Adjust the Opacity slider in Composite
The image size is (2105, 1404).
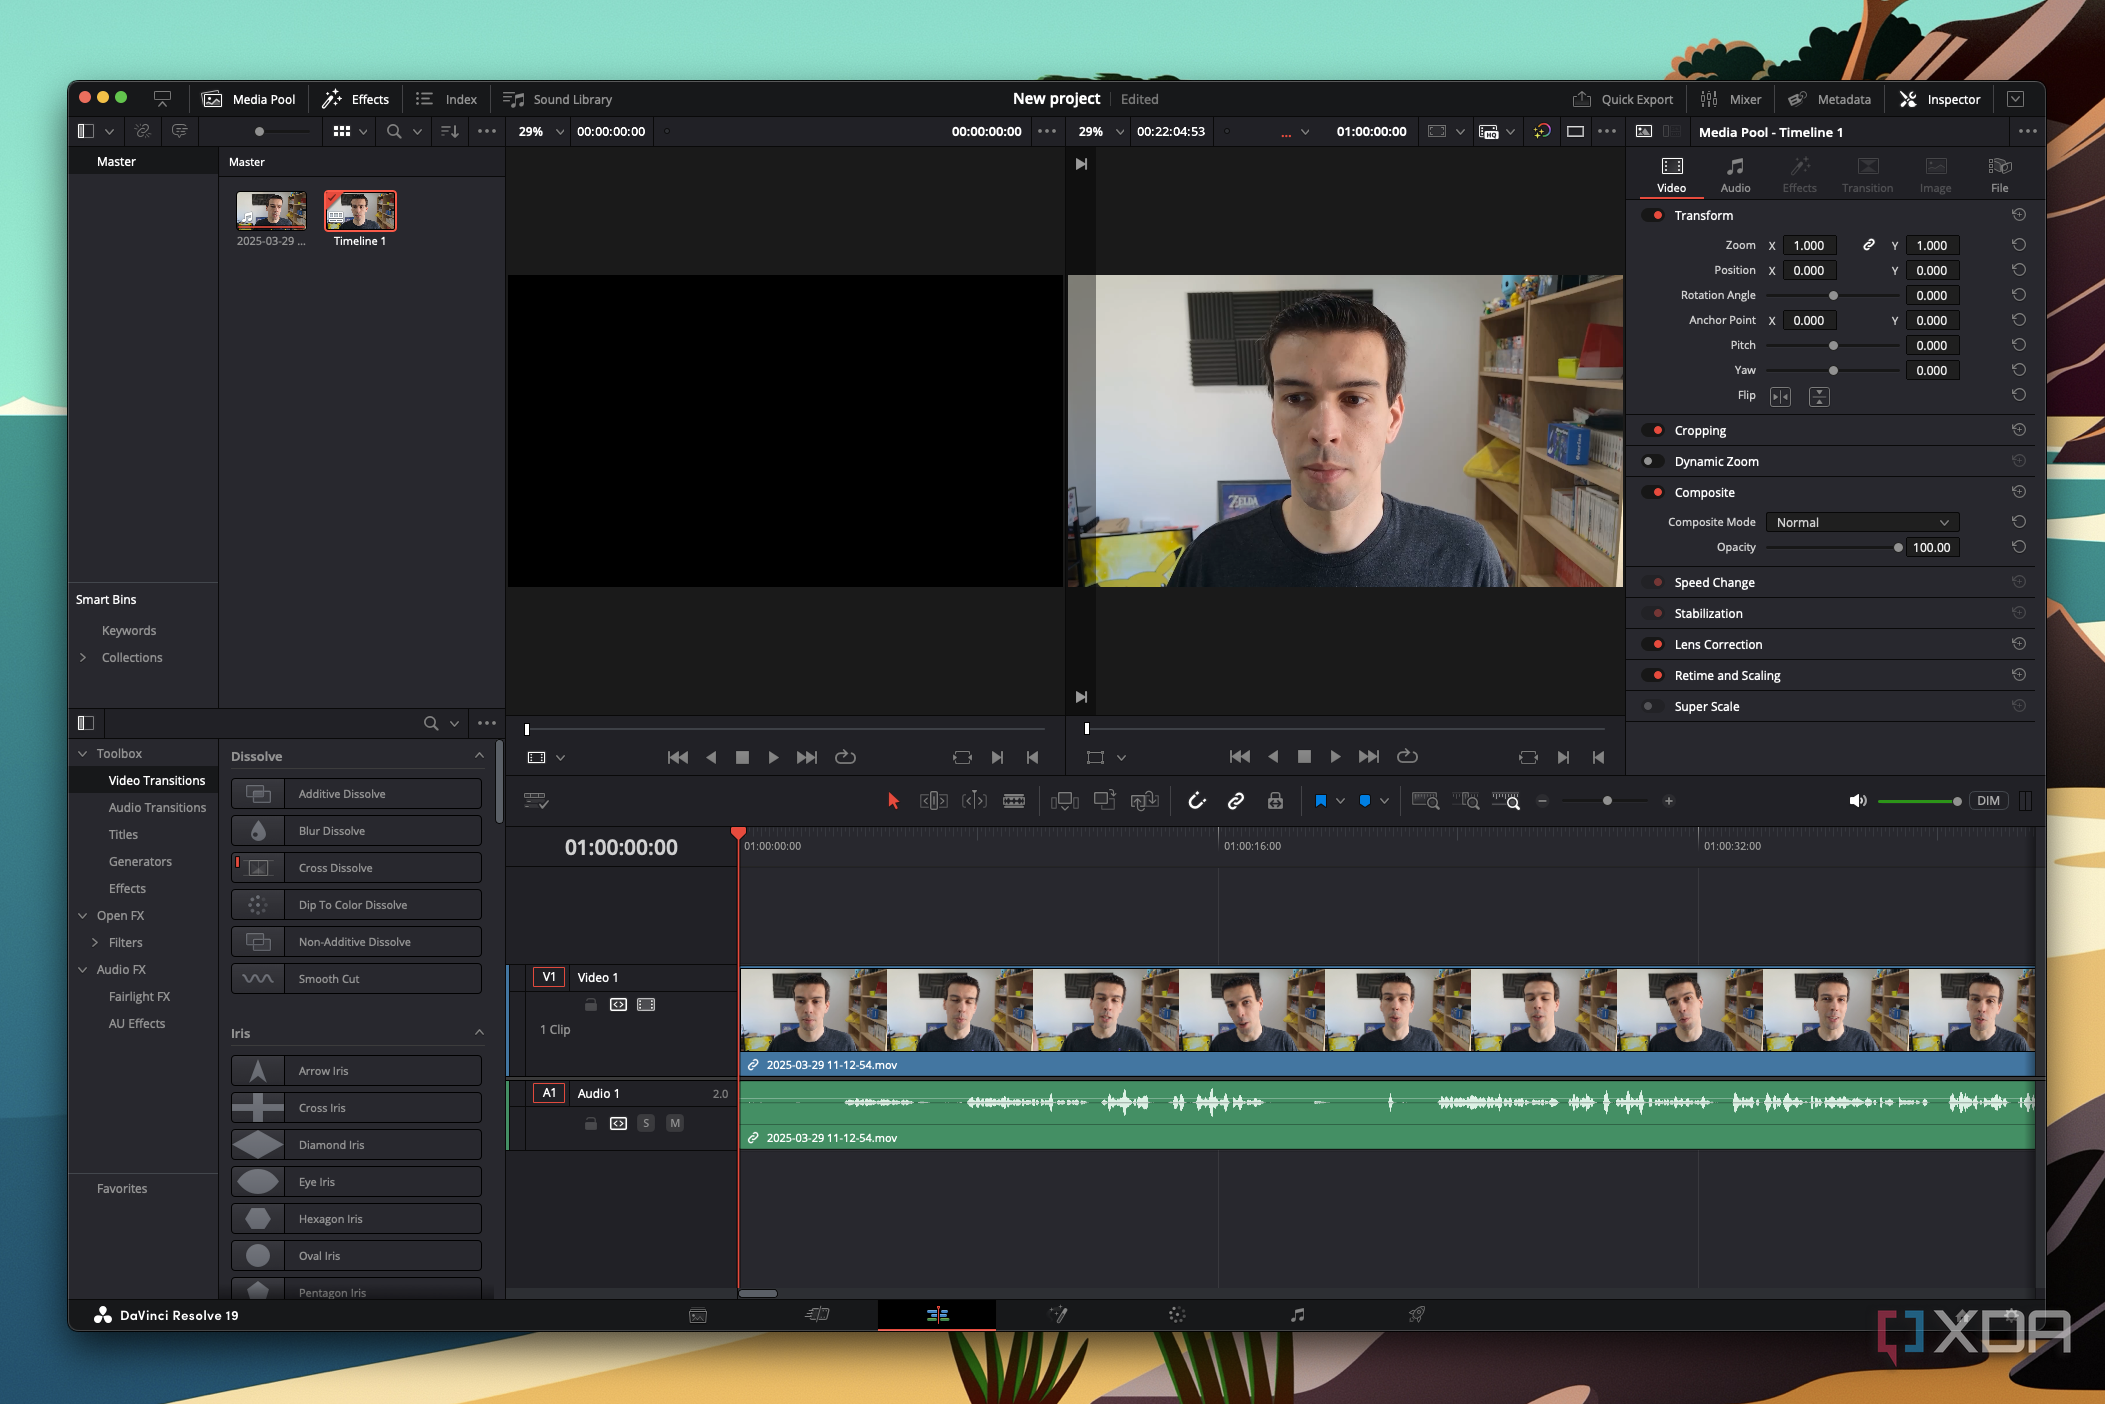1897,547
